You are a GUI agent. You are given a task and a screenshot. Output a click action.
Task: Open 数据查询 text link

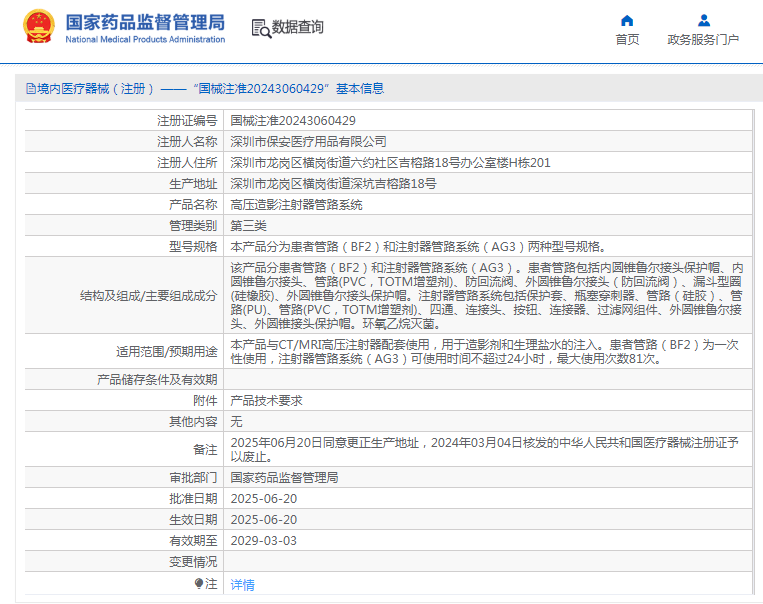tap(297, 27)
